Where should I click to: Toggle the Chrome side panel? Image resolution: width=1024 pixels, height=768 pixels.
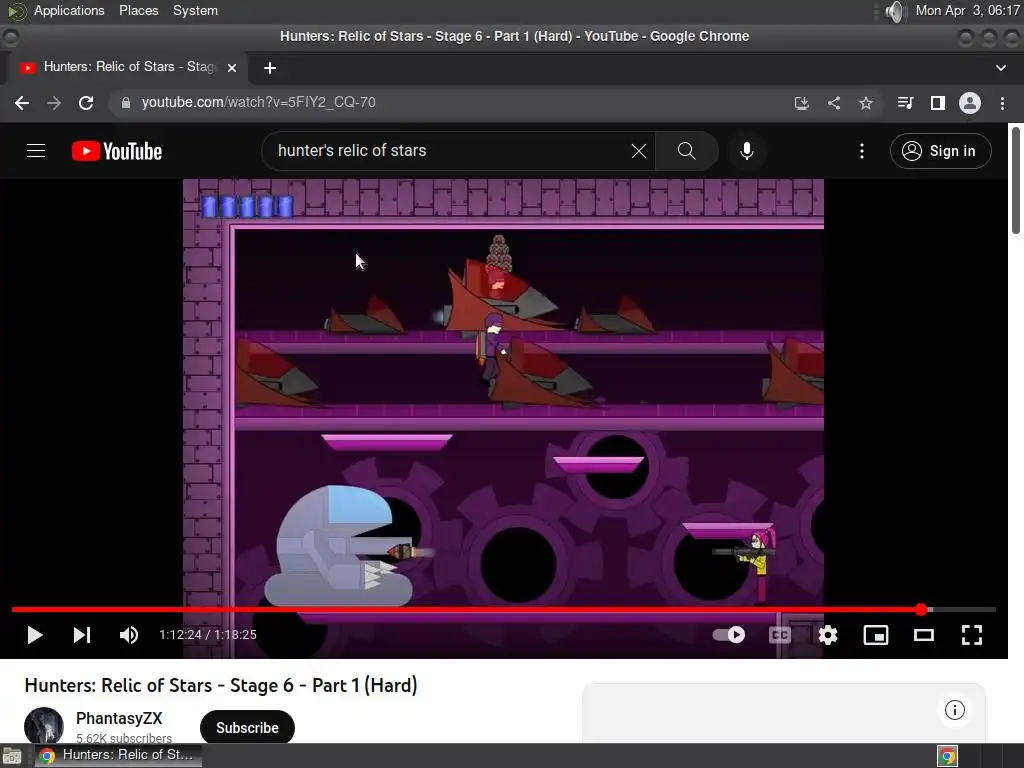coord(938,103)
